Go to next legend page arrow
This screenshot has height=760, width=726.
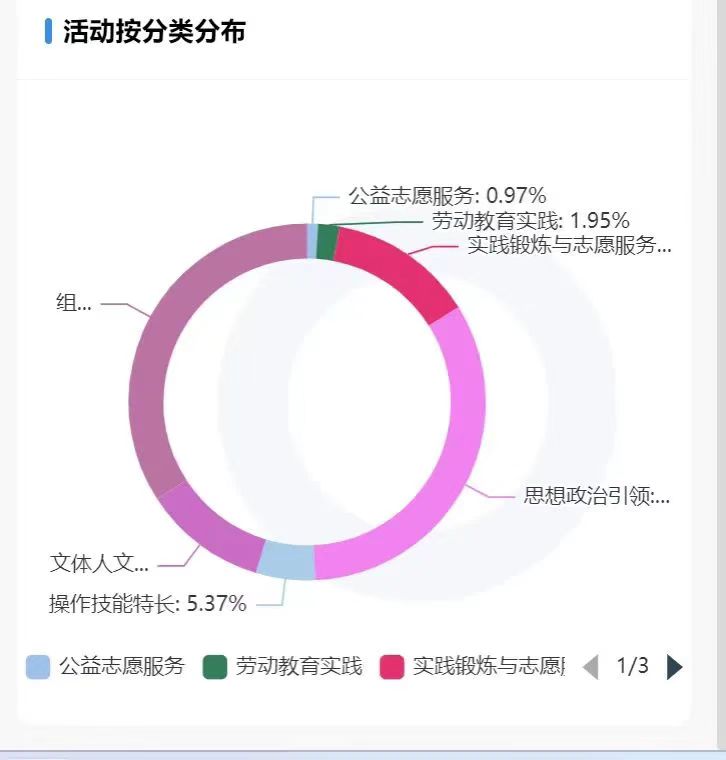pos(675,667)
